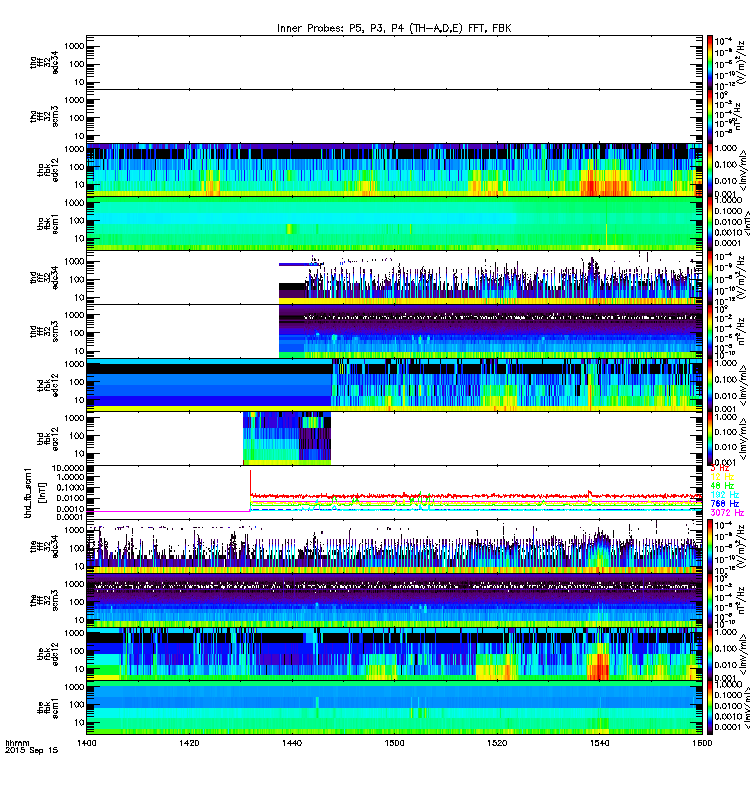This screenshot has height=800, width=750.
Task: Click the color bar beside the fbk edc12 panel
Action: (710, 654)
